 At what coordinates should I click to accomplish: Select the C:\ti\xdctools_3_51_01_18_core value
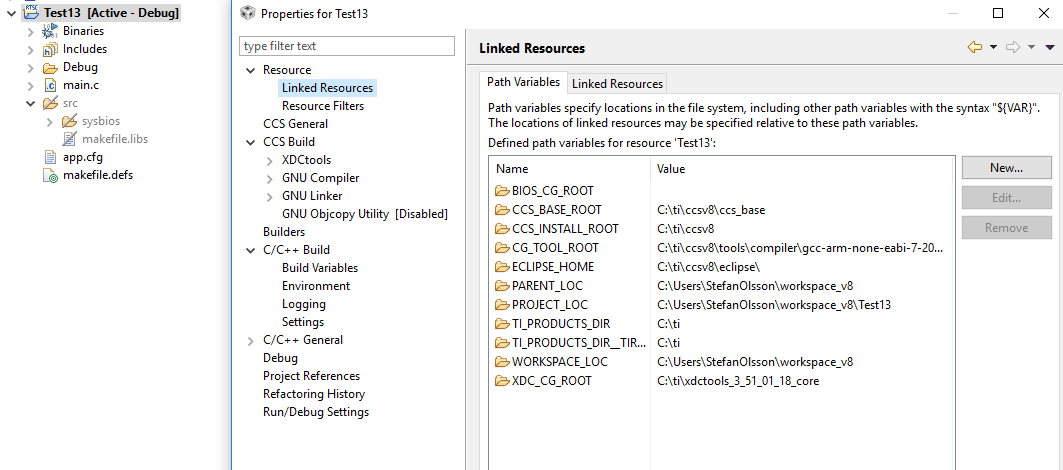pyautogui.click(x=738, y=380)
